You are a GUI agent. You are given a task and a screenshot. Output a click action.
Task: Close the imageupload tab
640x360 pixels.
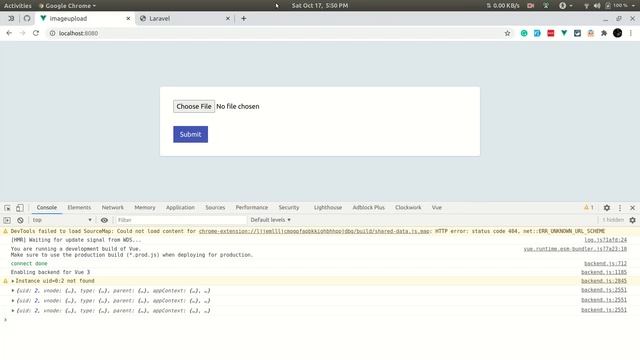(x=128, y=18)
